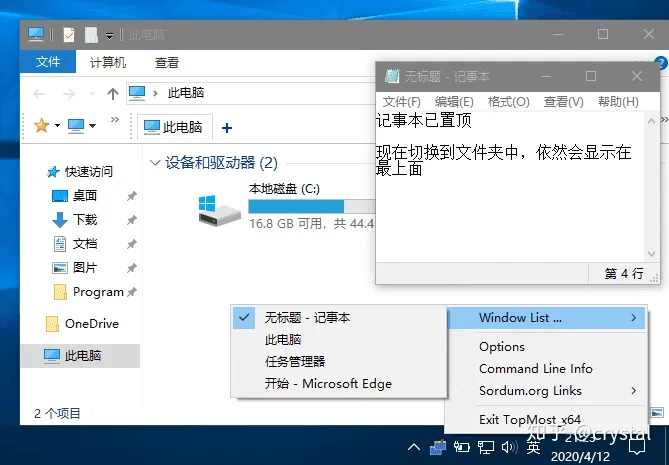Click Explorer forward navigation arrow
669x465 pixels.
point(68,94)
